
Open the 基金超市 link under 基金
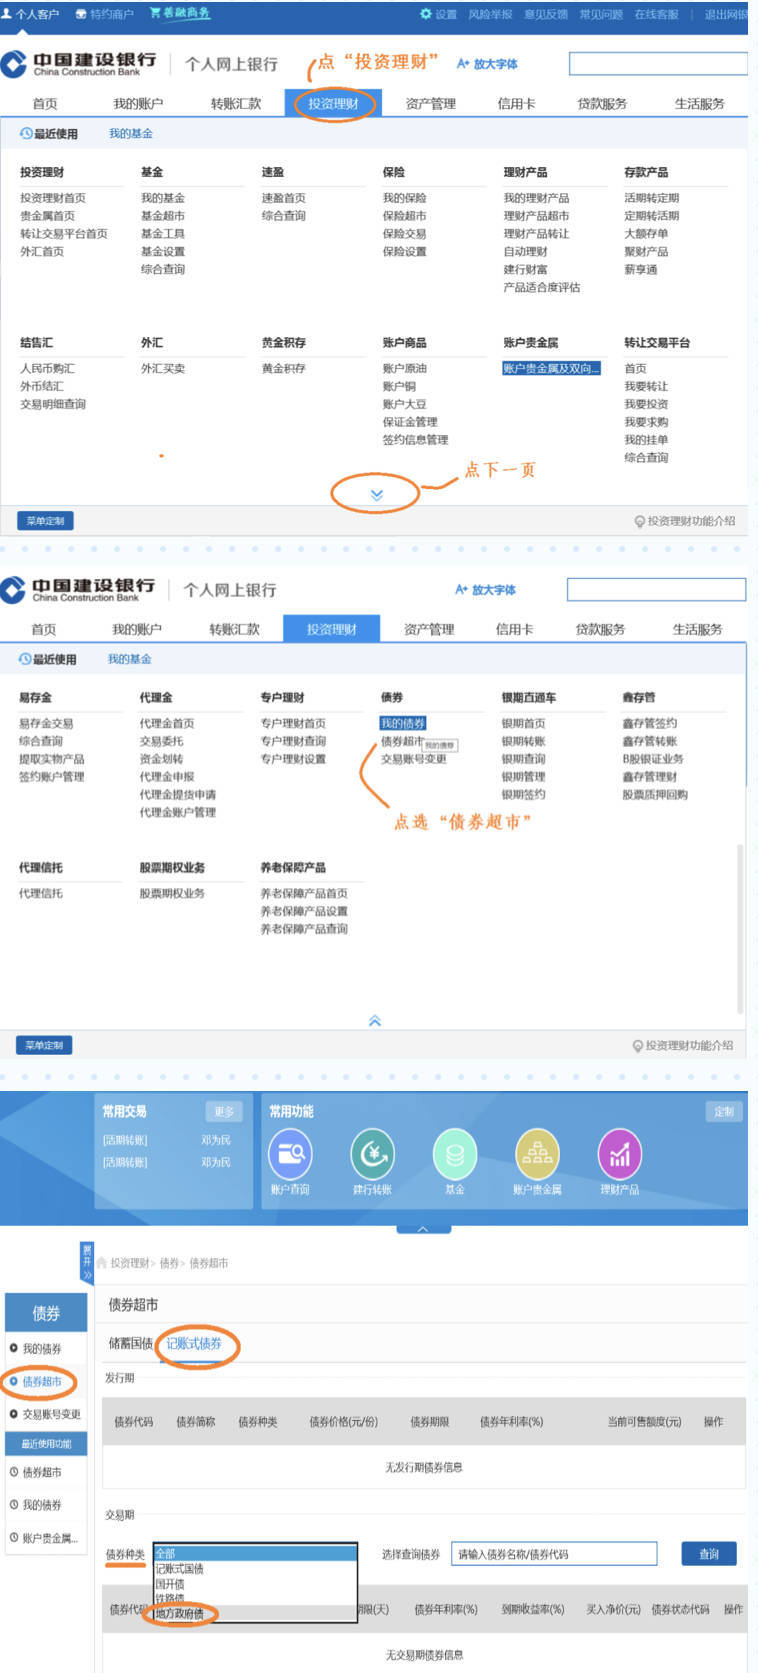[x=163, y=216]
